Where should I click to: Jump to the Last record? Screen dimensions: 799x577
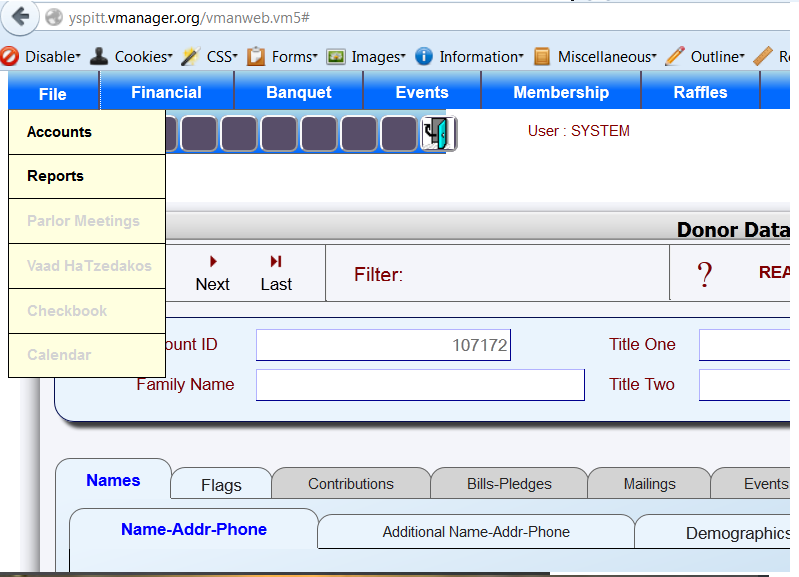pos(276,273)
